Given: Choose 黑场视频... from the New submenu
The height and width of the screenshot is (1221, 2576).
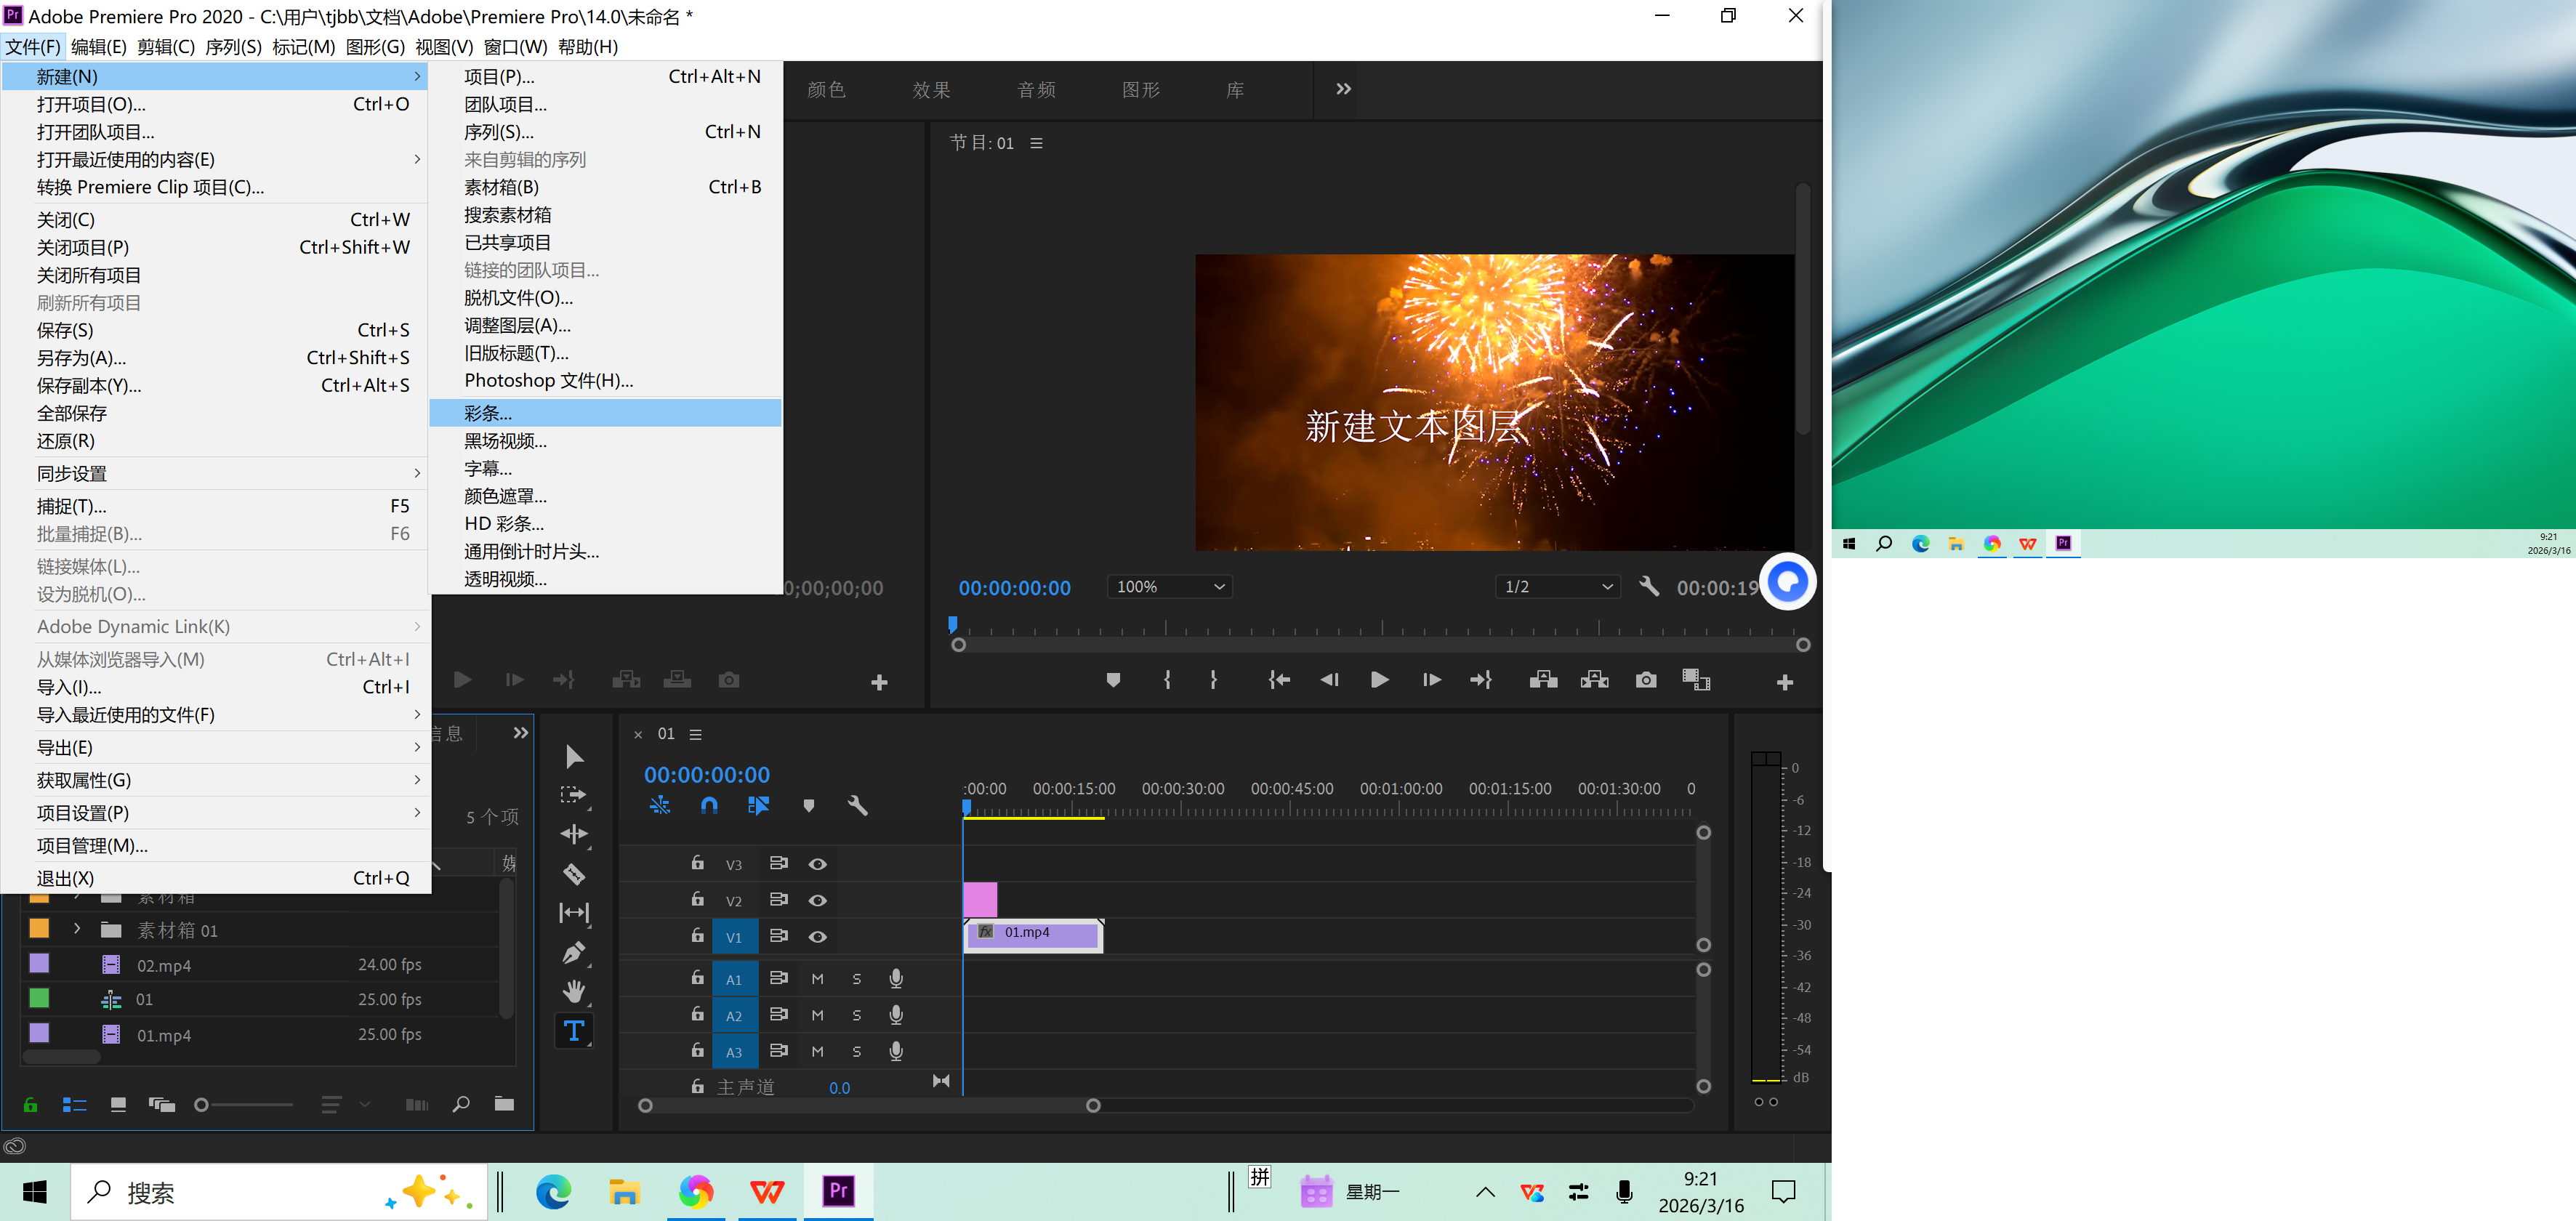Looking at the screenshot, I should coord(505,441).
